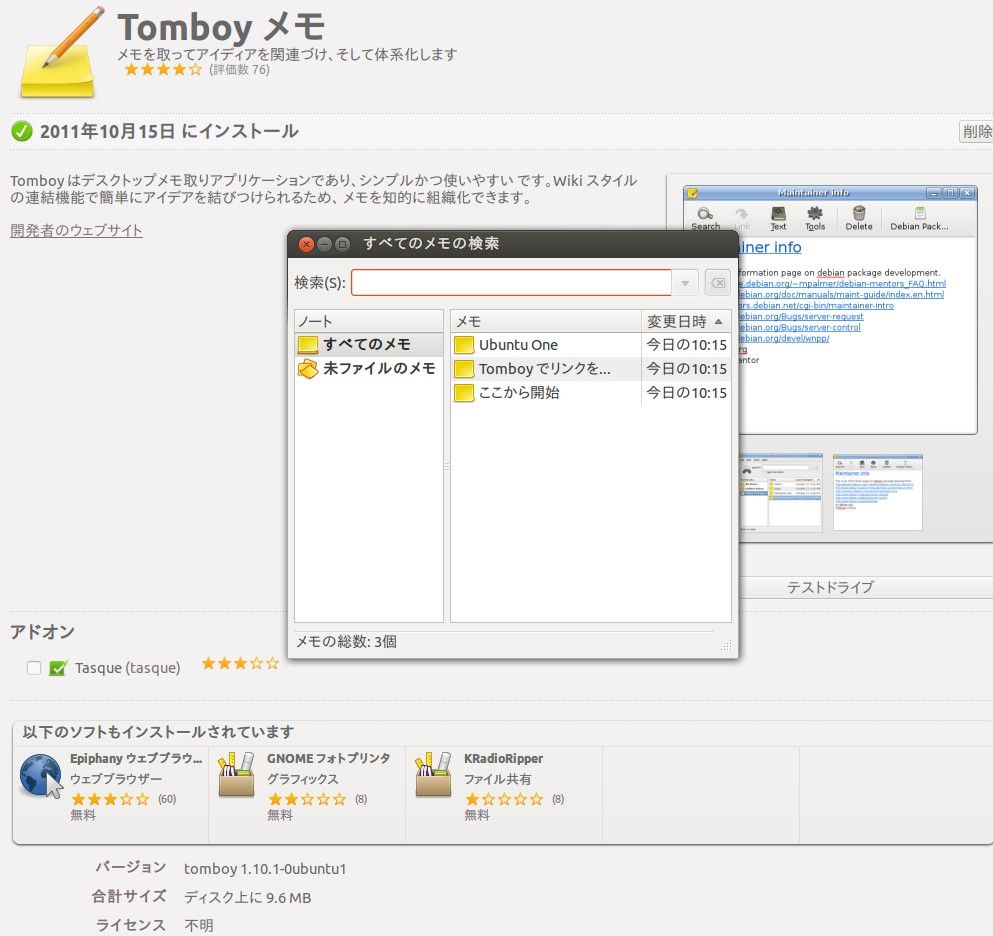Click the ノート column header
The height and width of the screenshot is (936, 993).
(369, 321)
